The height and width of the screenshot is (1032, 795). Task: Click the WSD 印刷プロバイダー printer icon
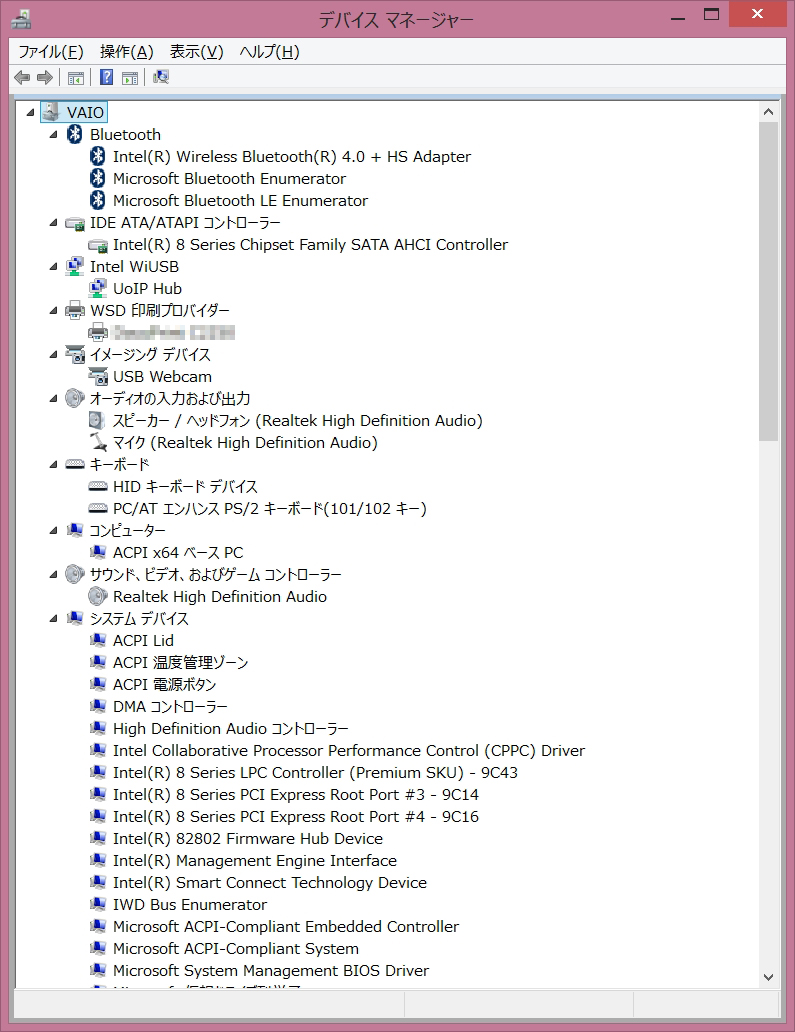pos(75,310)
